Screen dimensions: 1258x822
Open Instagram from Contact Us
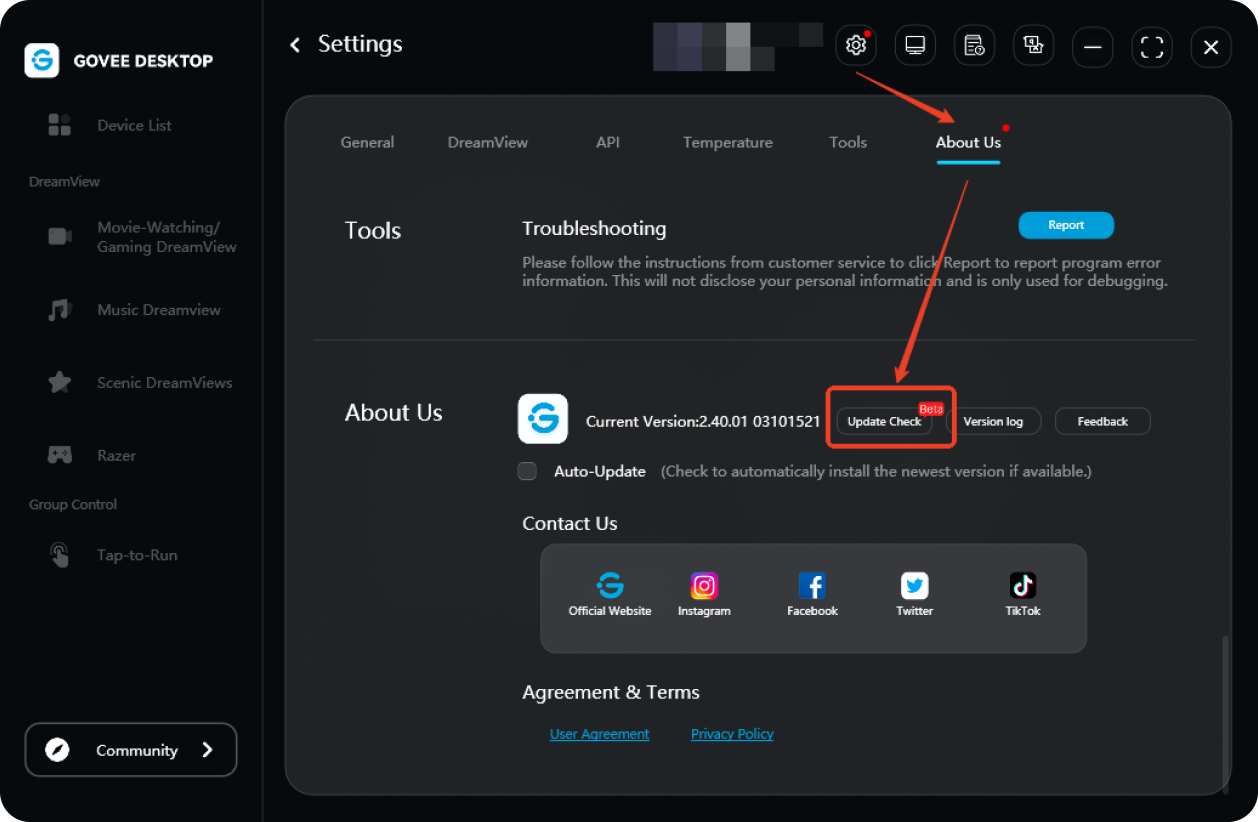point(704,586)
